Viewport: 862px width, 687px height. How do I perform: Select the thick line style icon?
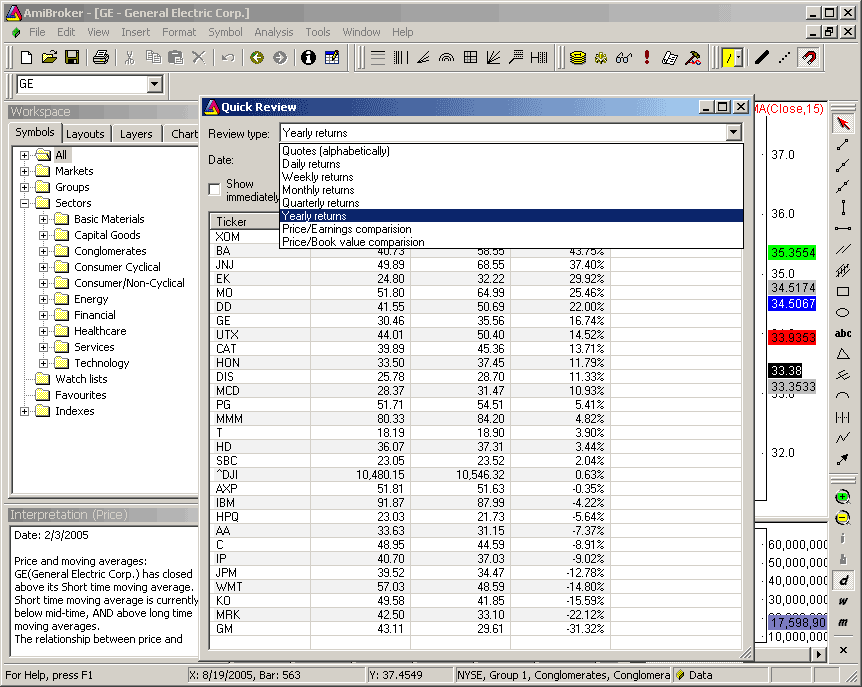[x=761, y=57]
